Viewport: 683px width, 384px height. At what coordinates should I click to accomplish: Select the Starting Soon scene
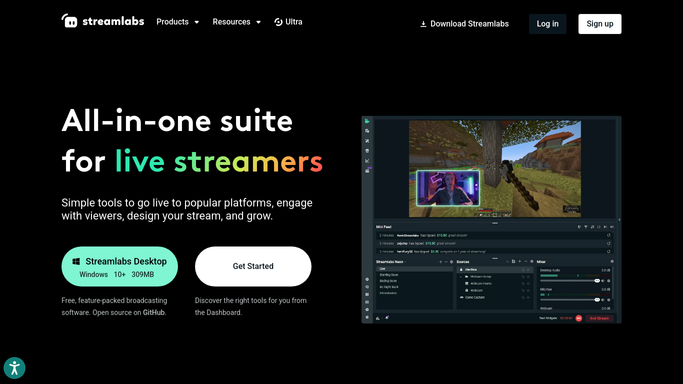click(x=389, y=275)
